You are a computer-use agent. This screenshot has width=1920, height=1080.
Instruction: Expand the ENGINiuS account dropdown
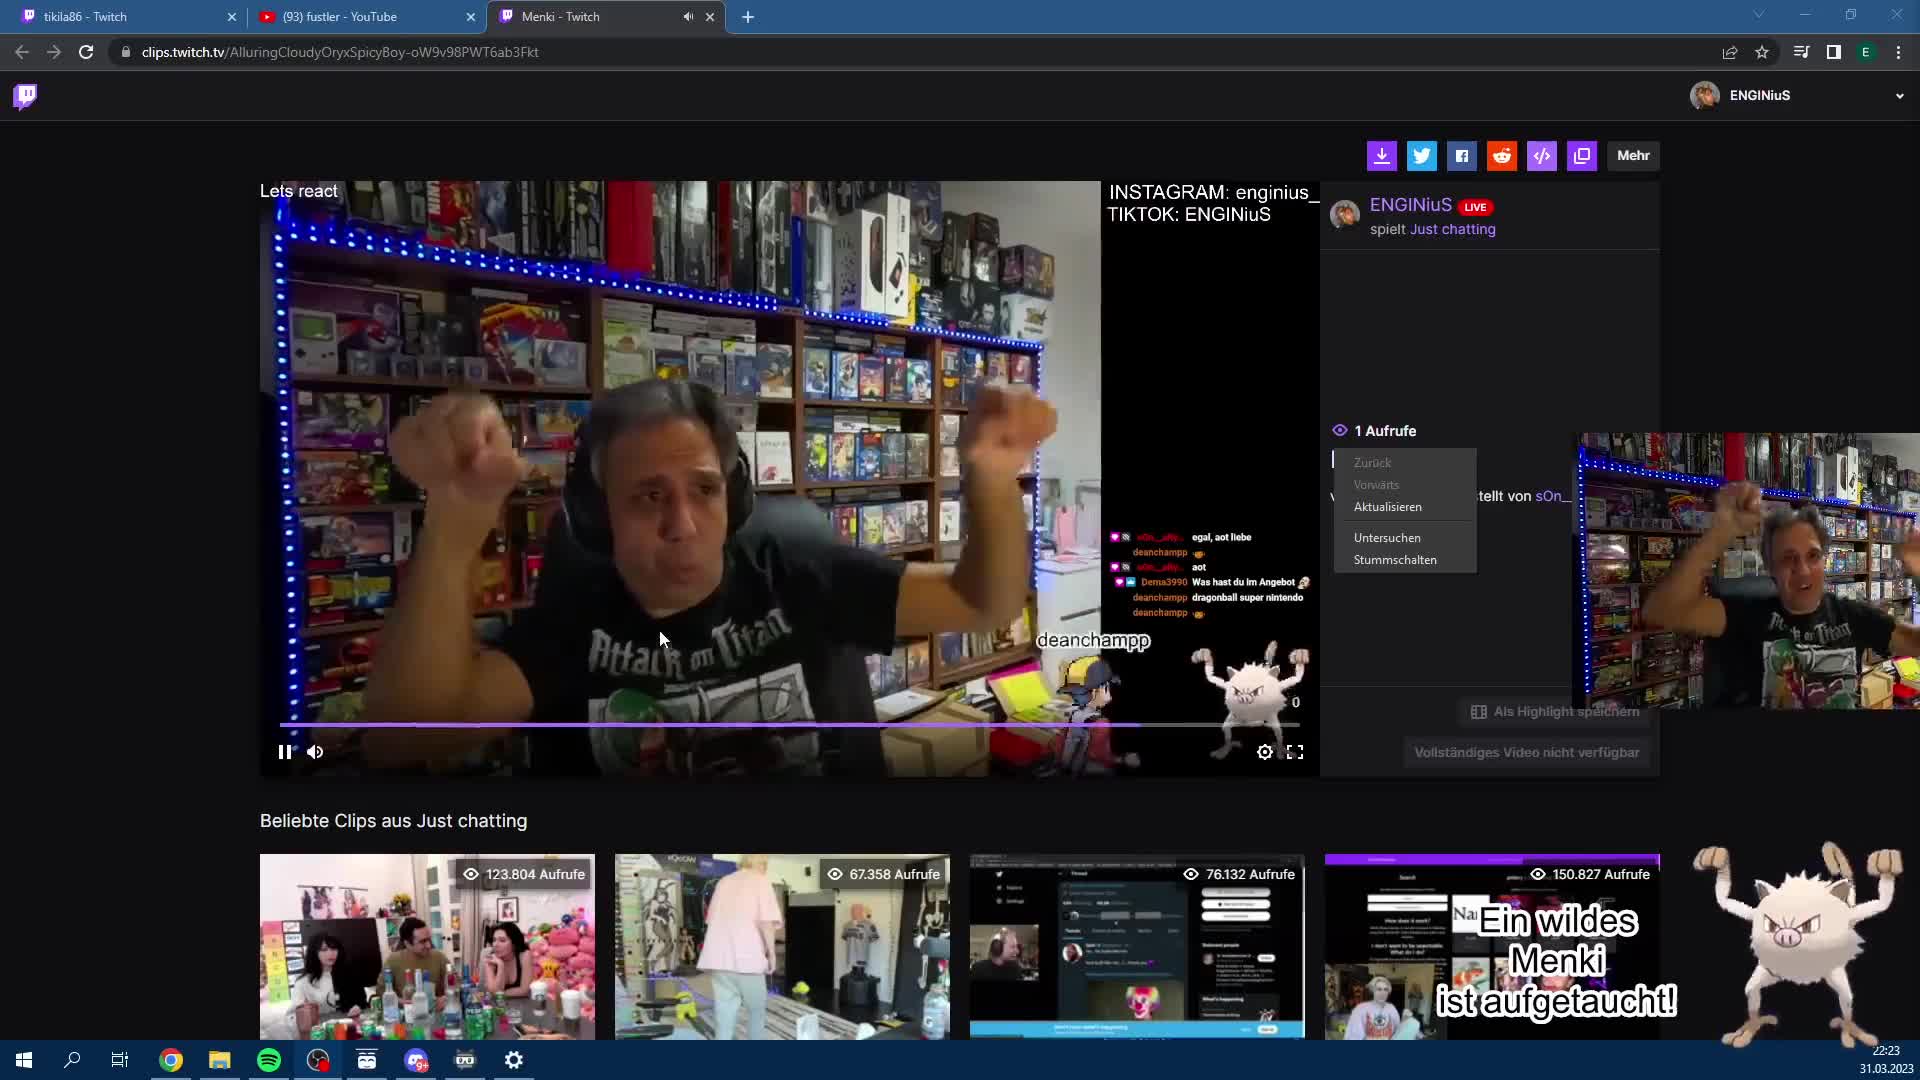[1899, 96]
